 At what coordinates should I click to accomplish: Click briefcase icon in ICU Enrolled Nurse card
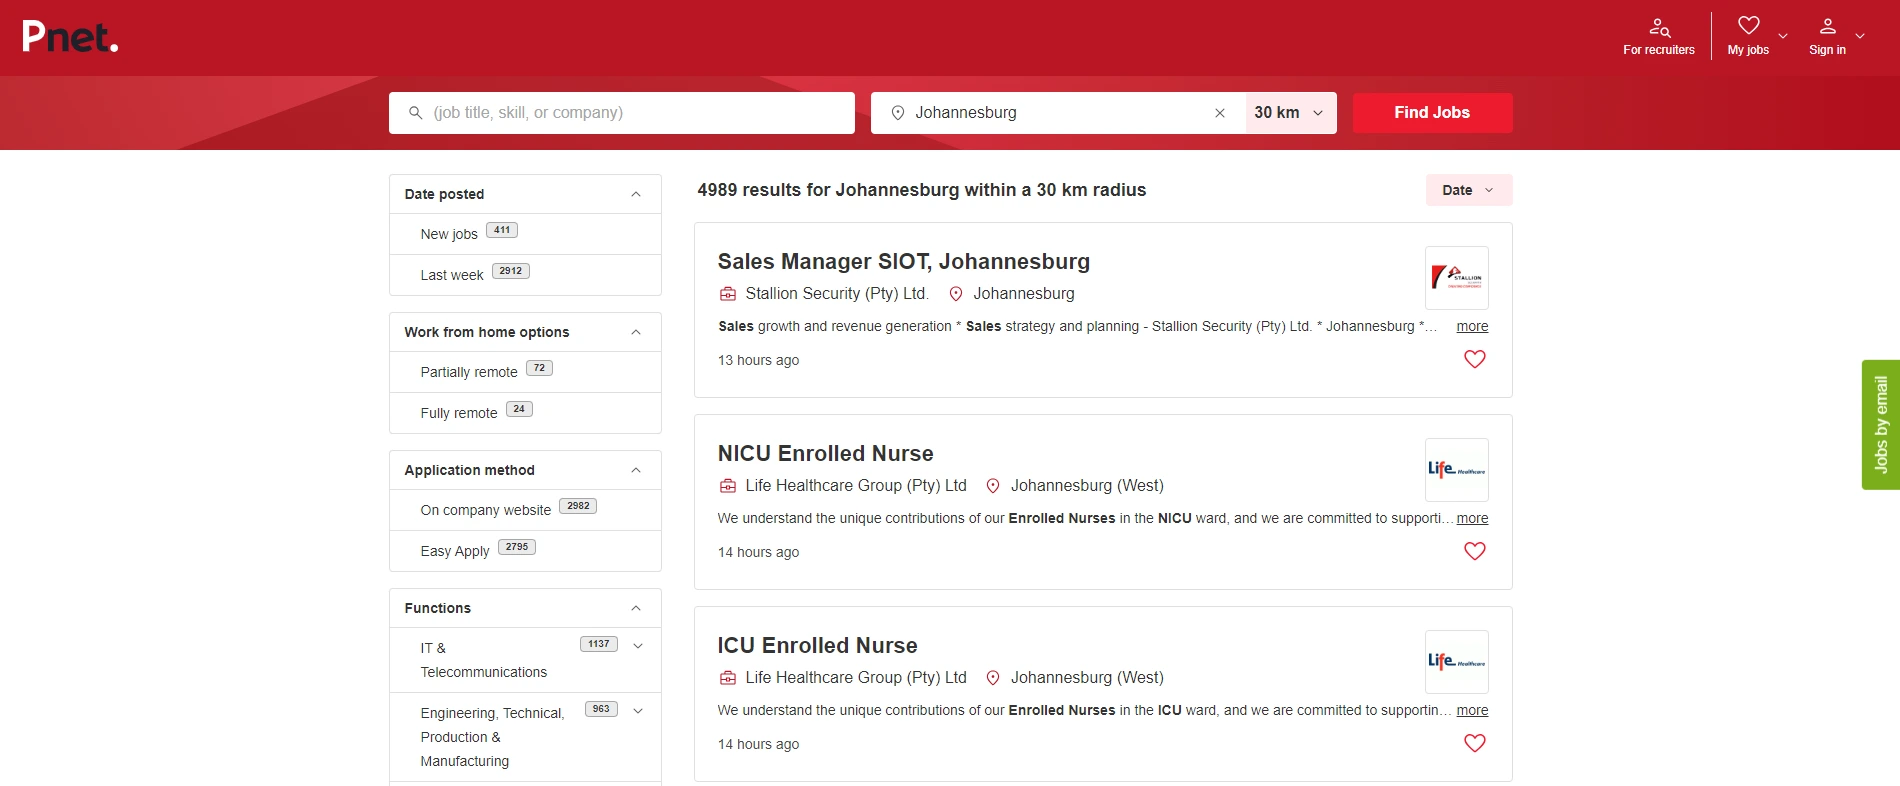(x=728, y=678)
